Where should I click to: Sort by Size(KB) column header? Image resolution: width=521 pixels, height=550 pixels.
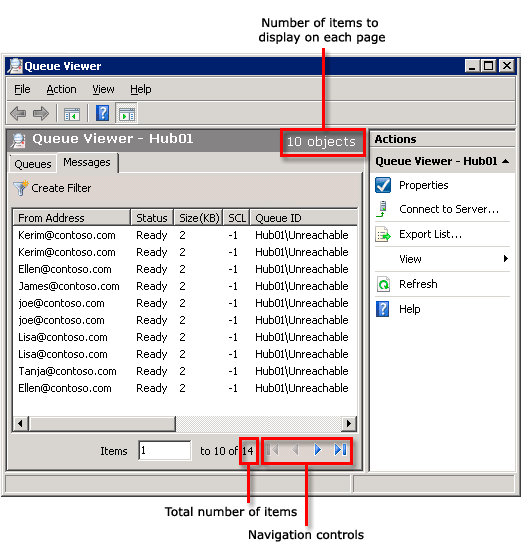click(199, 218)
